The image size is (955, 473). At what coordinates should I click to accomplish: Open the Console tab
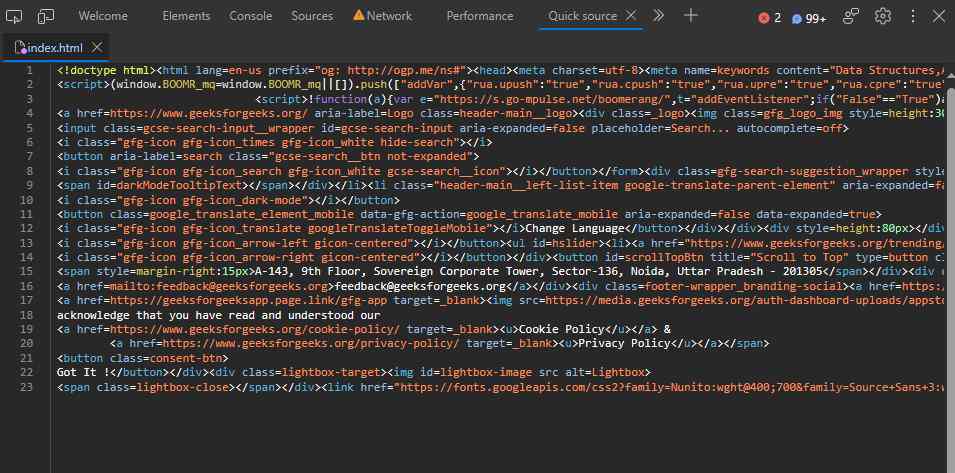pos(250,16)
